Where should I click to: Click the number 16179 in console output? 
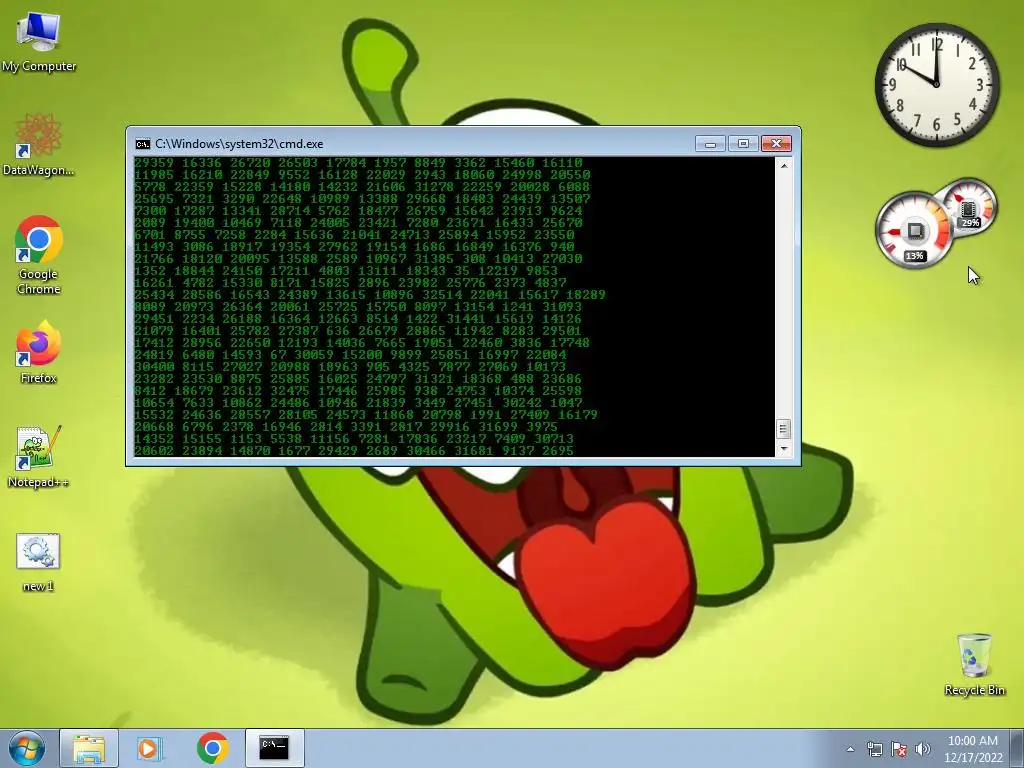(x=578, y=415)
